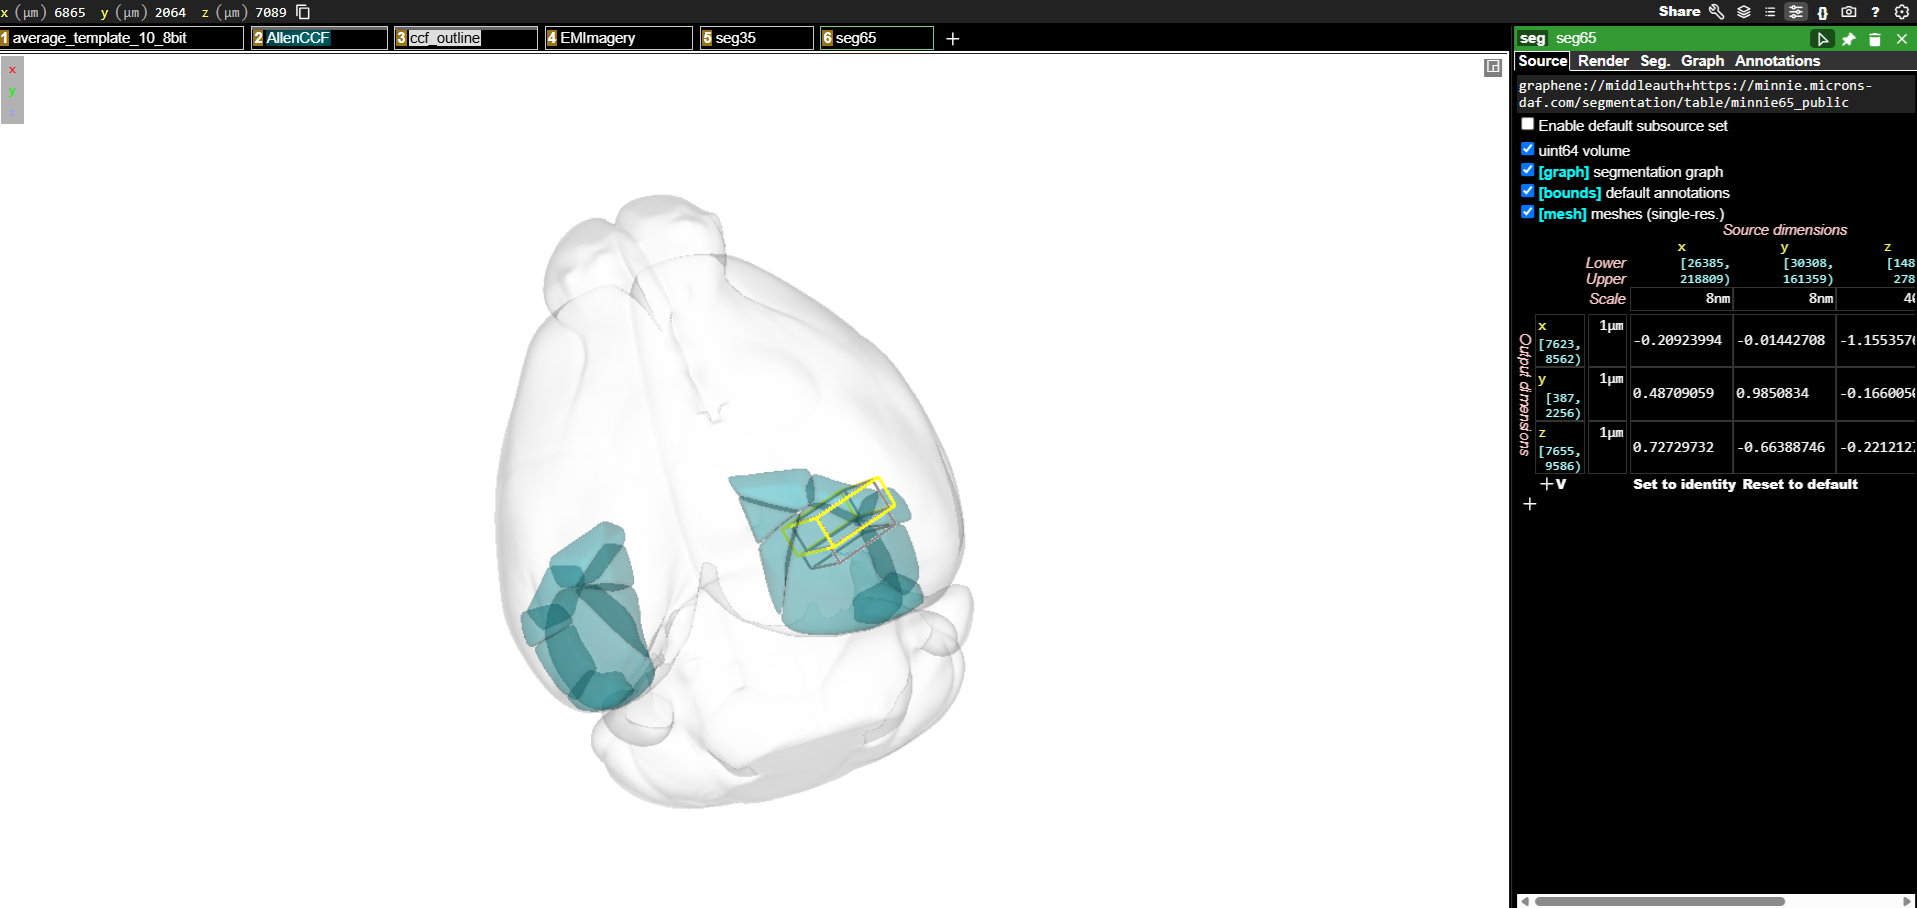Click Set to identity button
Screen dimensions: 1917x908
pyautogui.click(x=1684, y=484)
